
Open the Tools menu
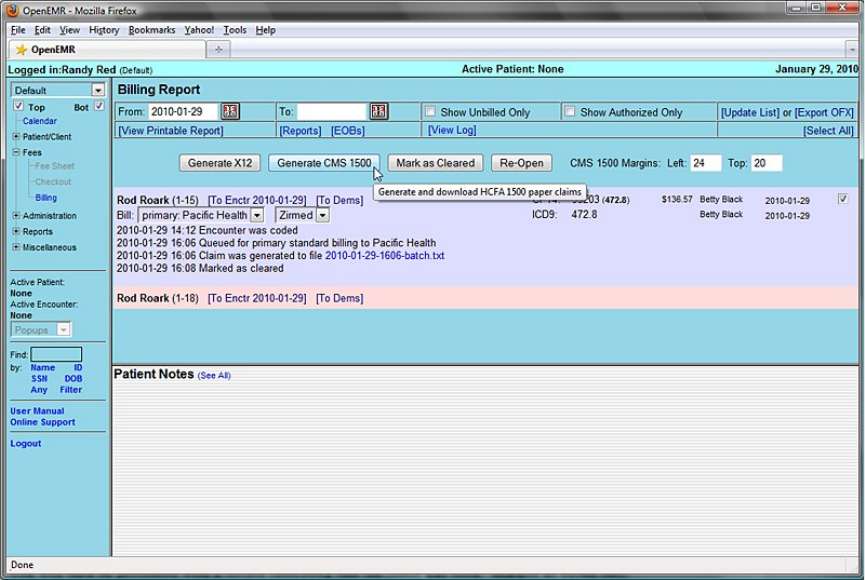tap(234, 30)
